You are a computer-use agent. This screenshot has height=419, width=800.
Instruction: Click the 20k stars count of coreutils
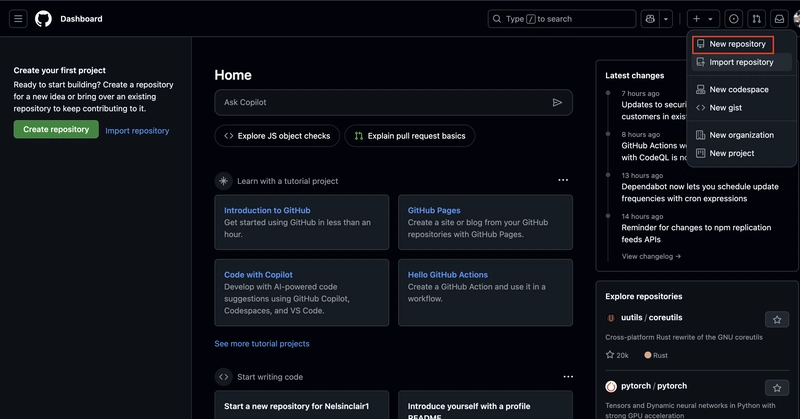click(617, 355)
